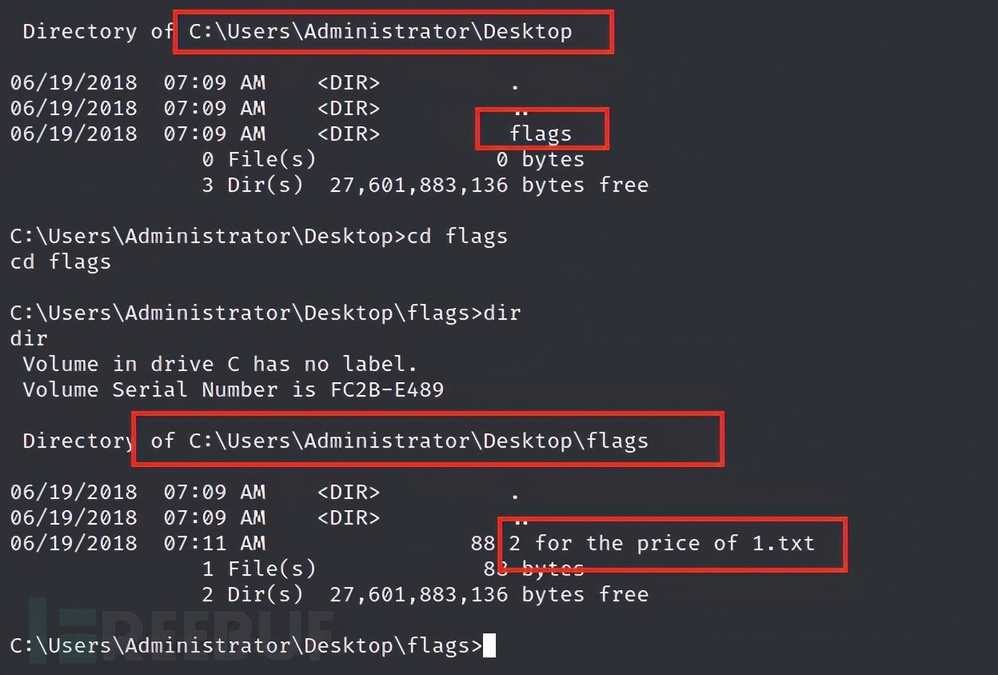
Task: Click the 'dir' command after the flags prompt
Action: [x=502, y=313]
